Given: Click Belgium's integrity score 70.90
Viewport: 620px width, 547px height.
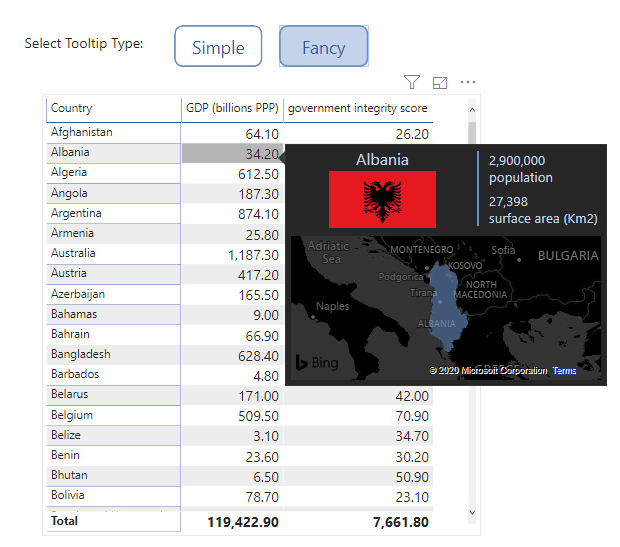Looking at the screenshot, I should 411,415.
